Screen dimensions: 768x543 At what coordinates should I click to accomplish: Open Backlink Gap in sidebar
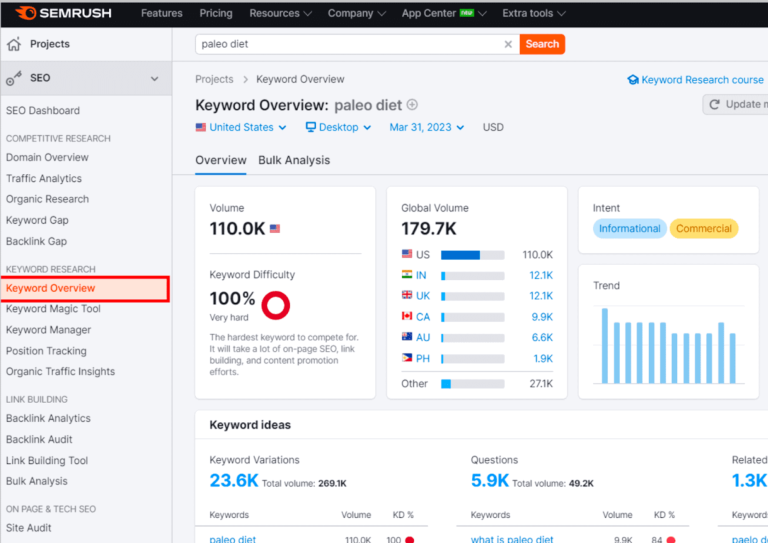[37, 241]
